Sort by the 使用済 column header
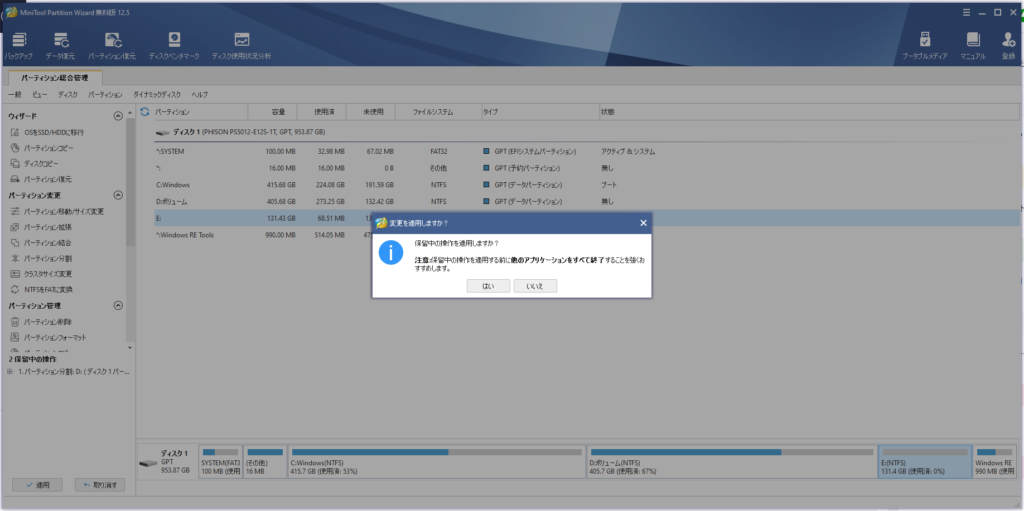 tap(322, 112)
